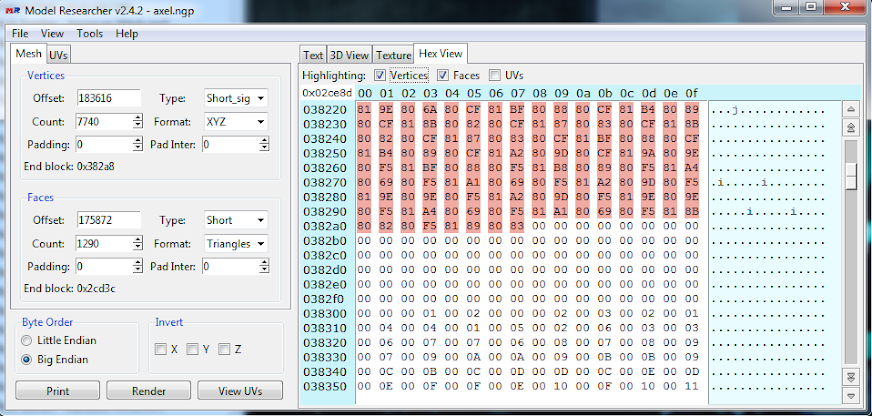The height and width of the screenshot is (416, 872).
Task: Click page-down double arrow in hex scrollbar
Action: point(850,377)
